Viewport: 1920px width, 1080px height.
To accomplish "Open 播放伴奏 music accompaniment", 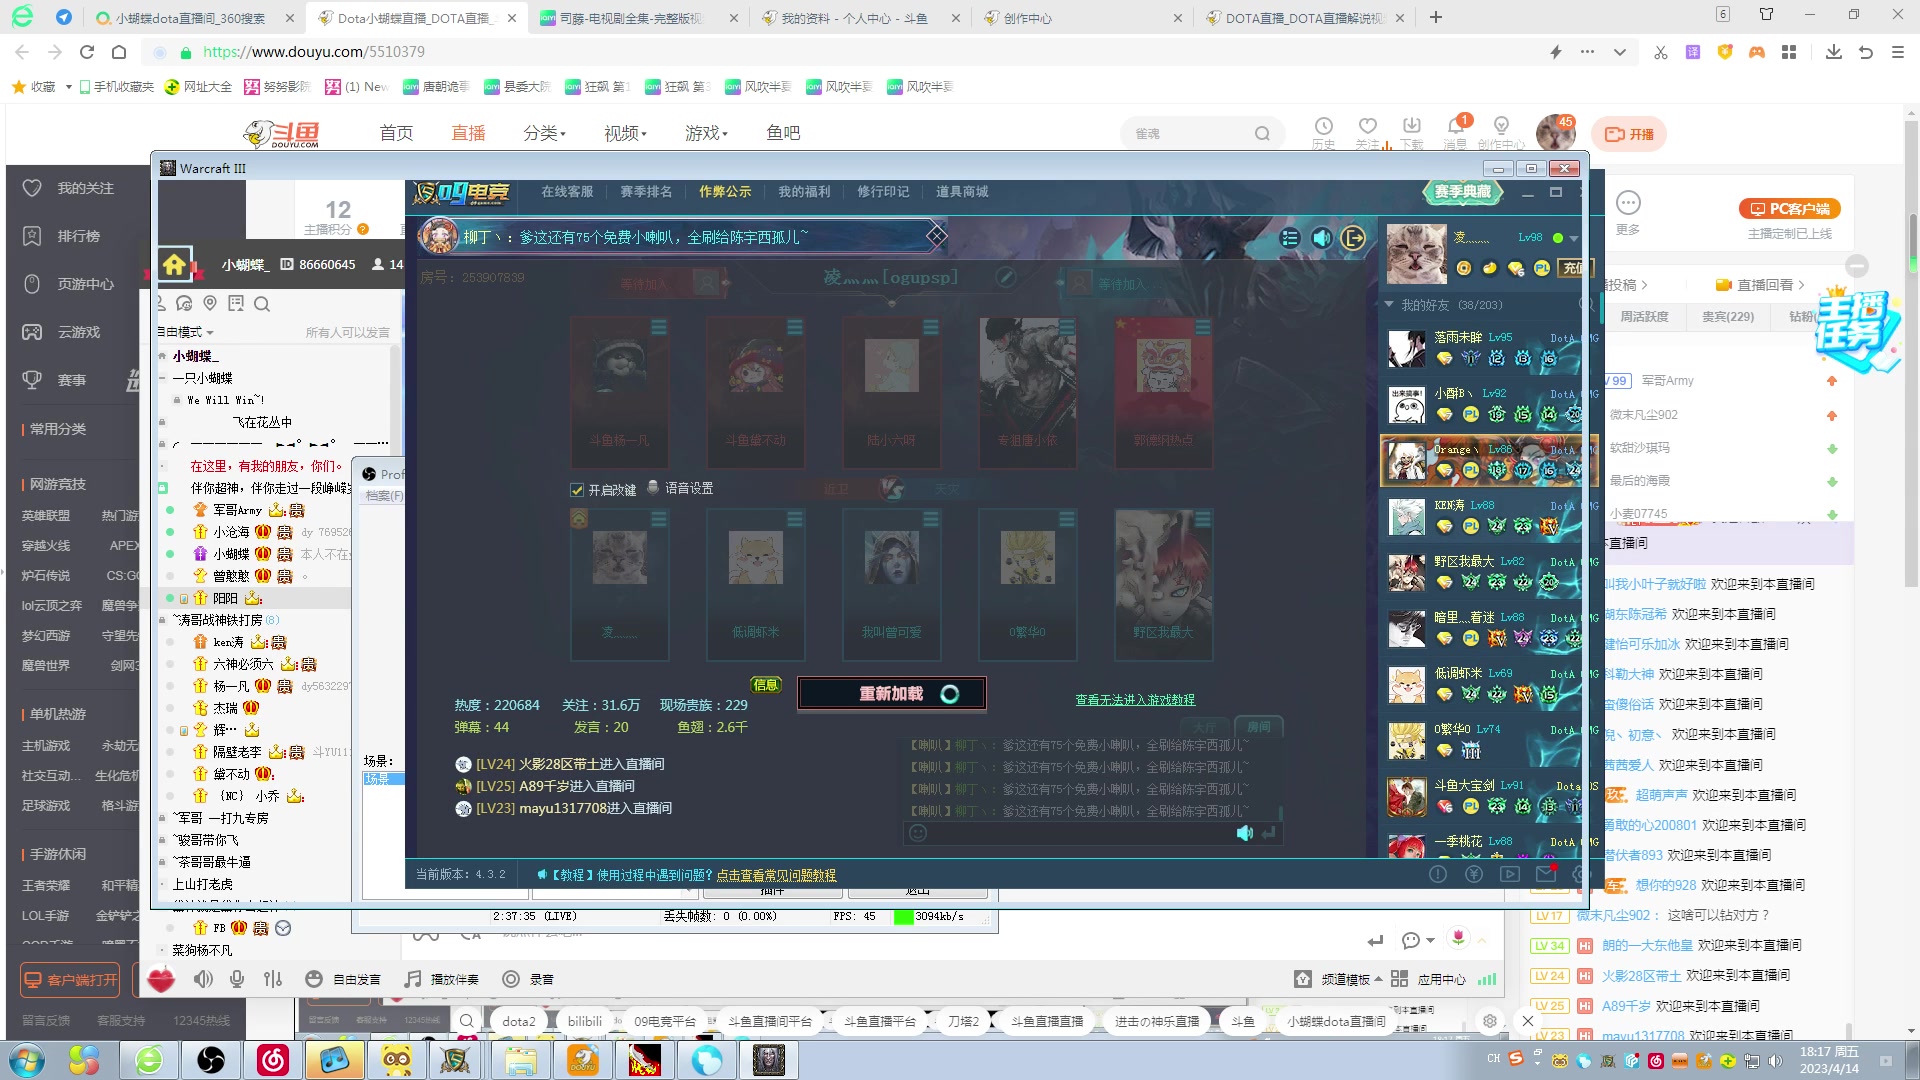I will (x=441, y=979).
